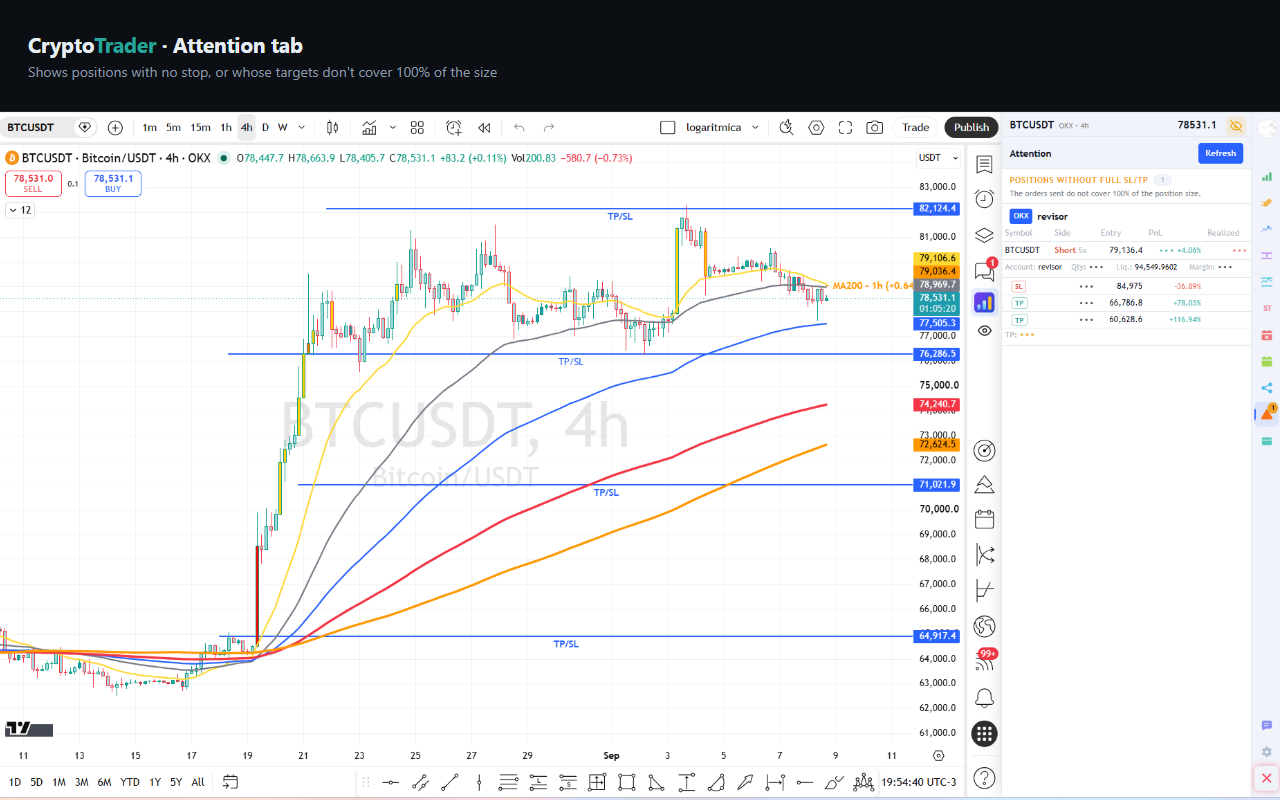The image size is (1280, 800).
Task: Open the time axis settings gear
Action: point(938,756)
